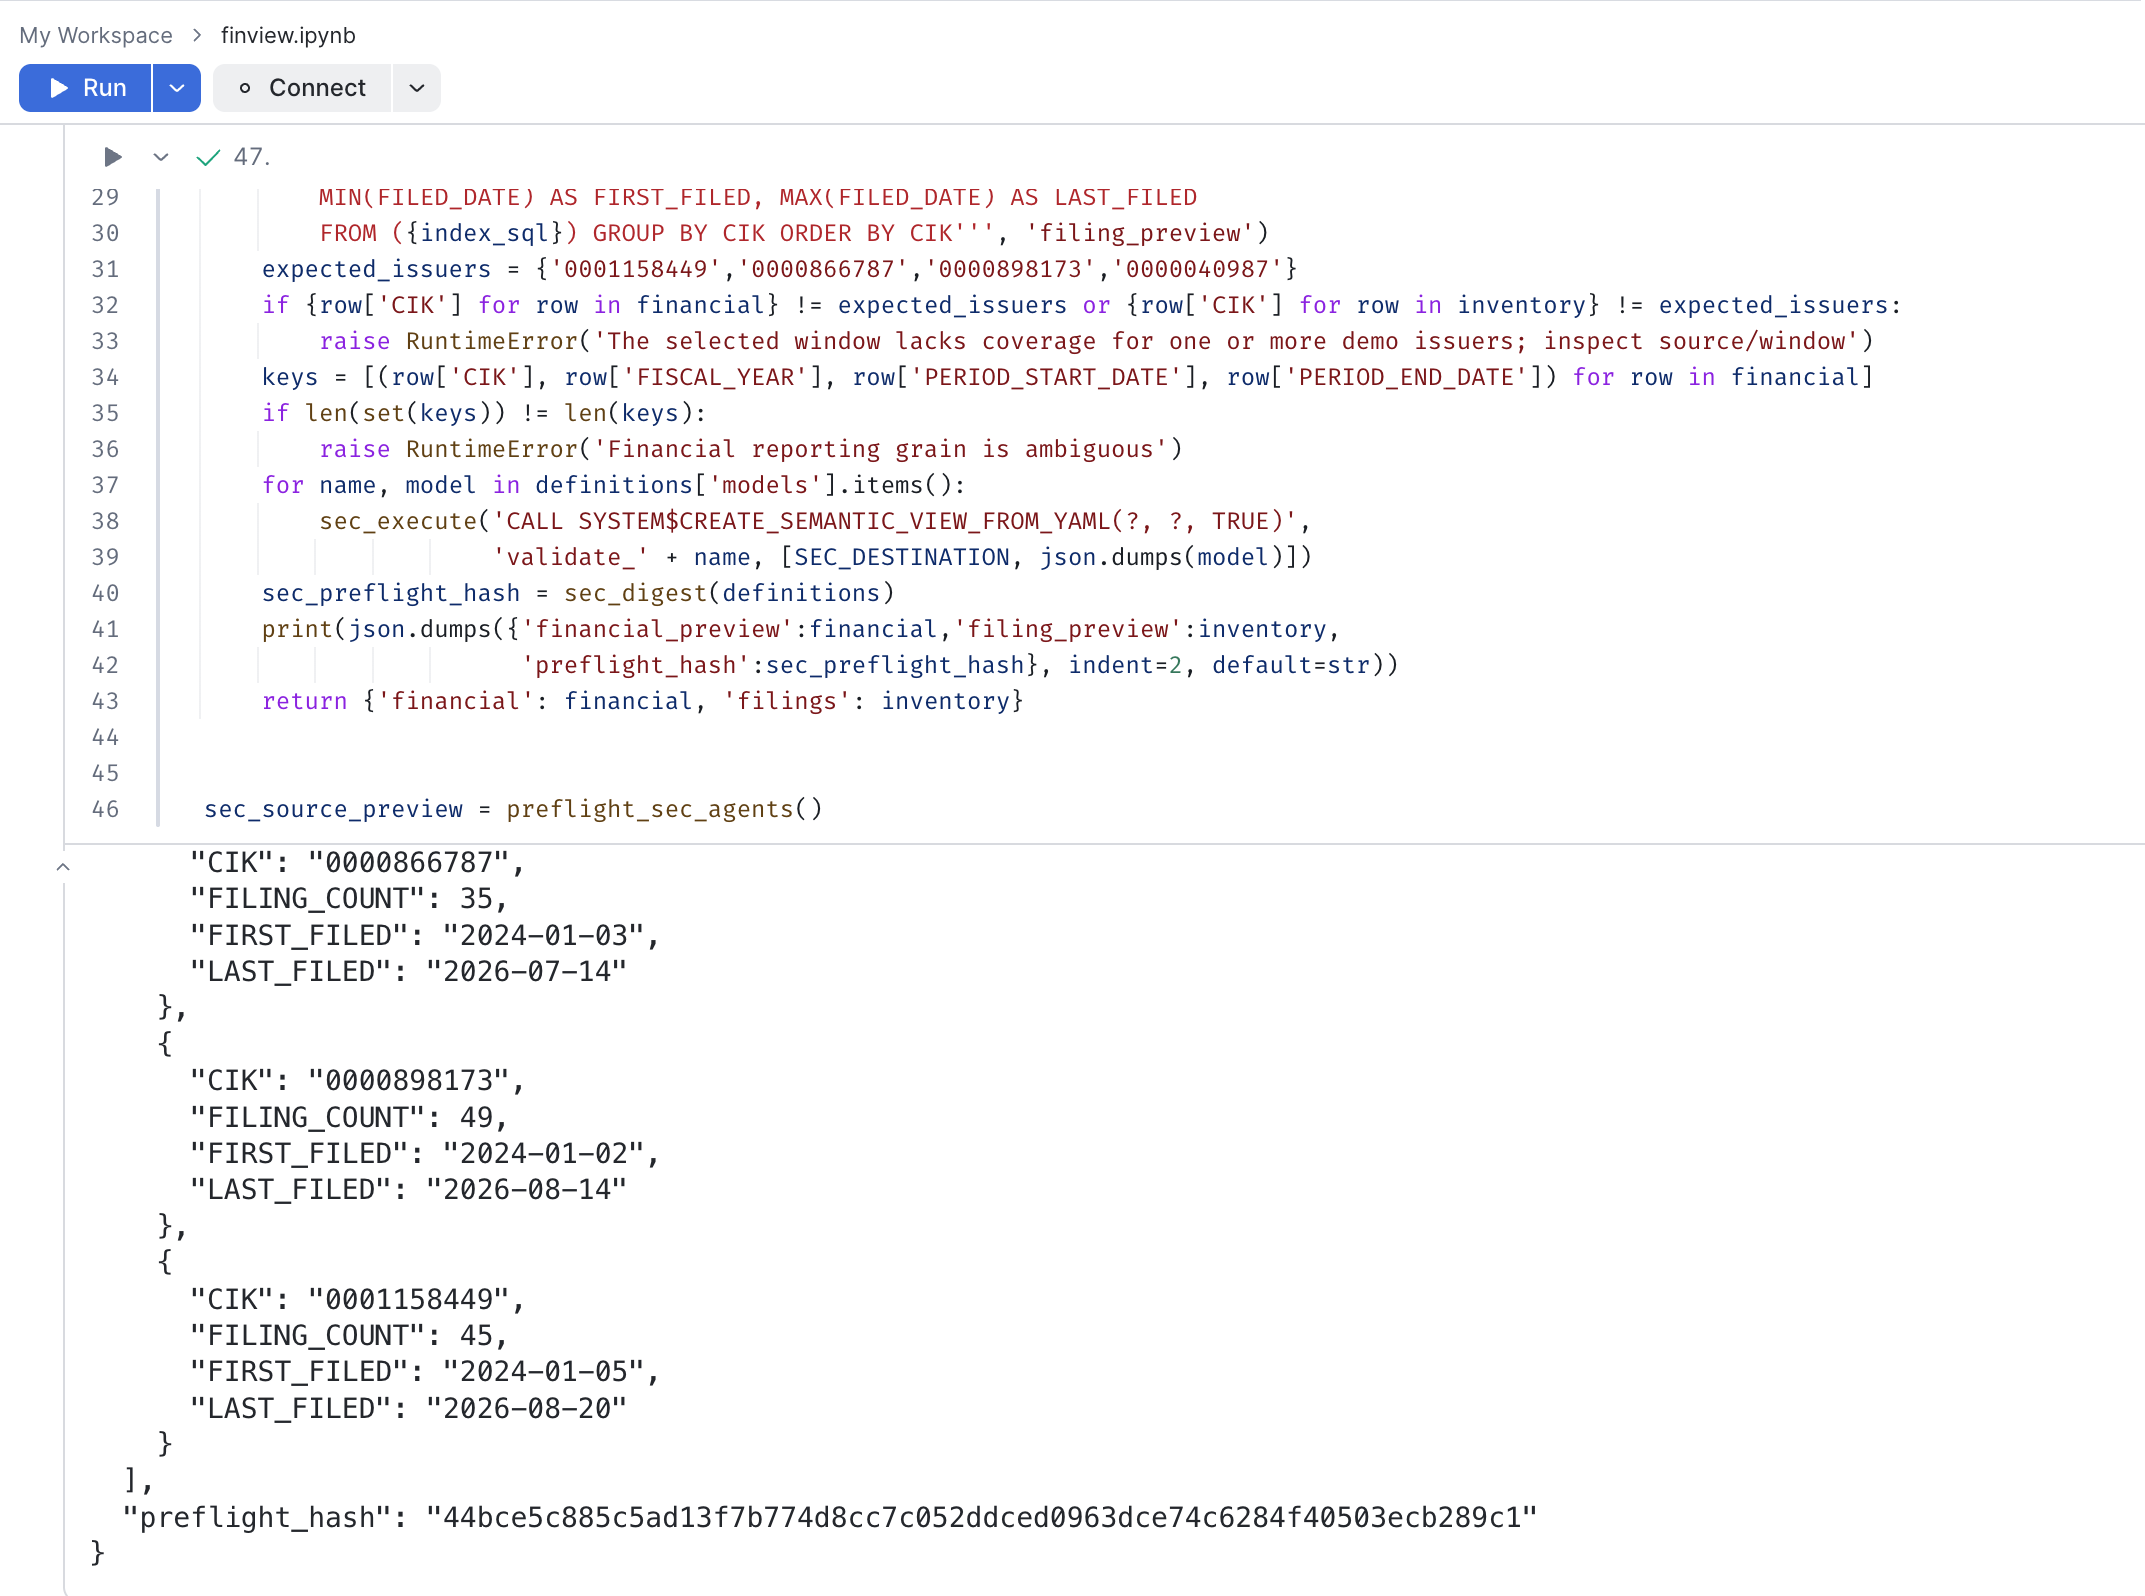The image size is (2145, 1596).
Task: Click line 31 expected_issuers assignment
Action: pyautogui.click(x=779, y=269)
